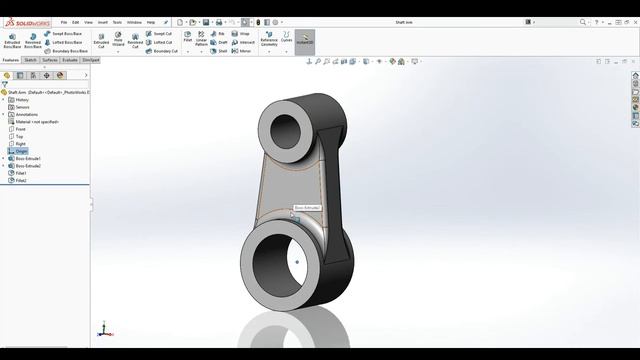This screenshot has height=360, width=640.
Task: Select Sensors in feature tree
Action: pyautogui.click(x=19, y=107)
